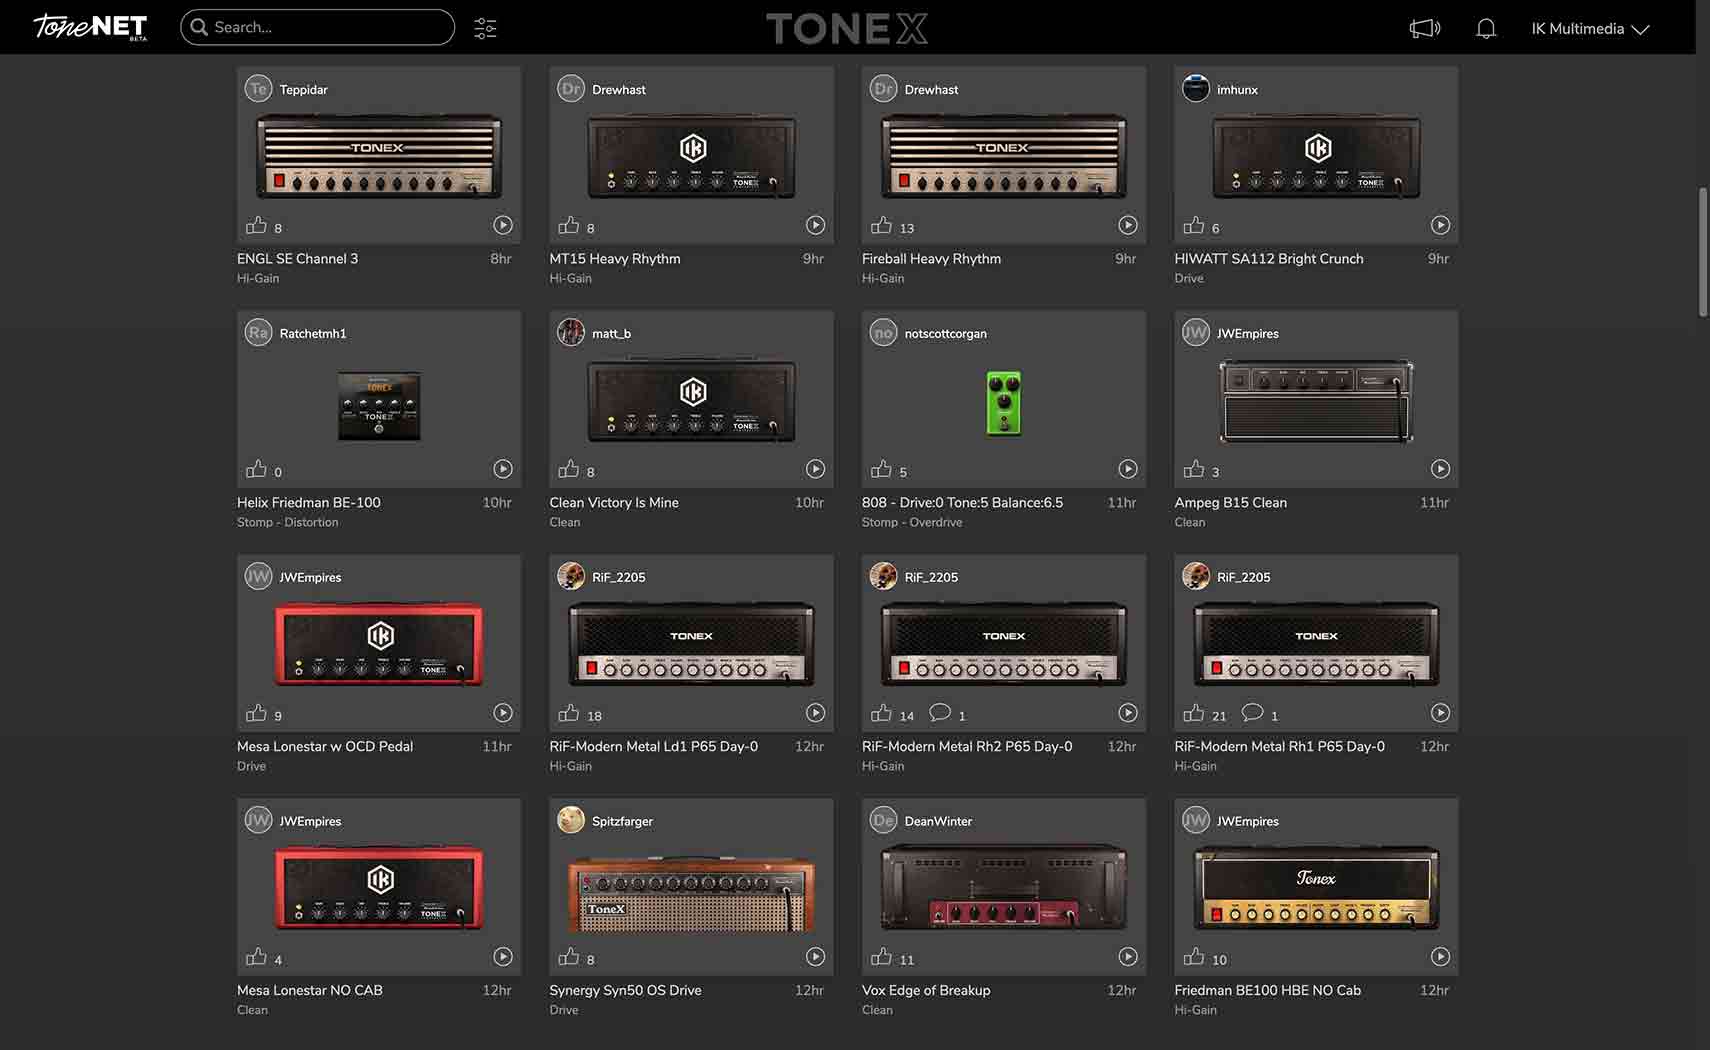This screenshot has width=1710, height=1050.
Task: Play preview of ENGL SE Channel 3
Action: click(503, 225)
